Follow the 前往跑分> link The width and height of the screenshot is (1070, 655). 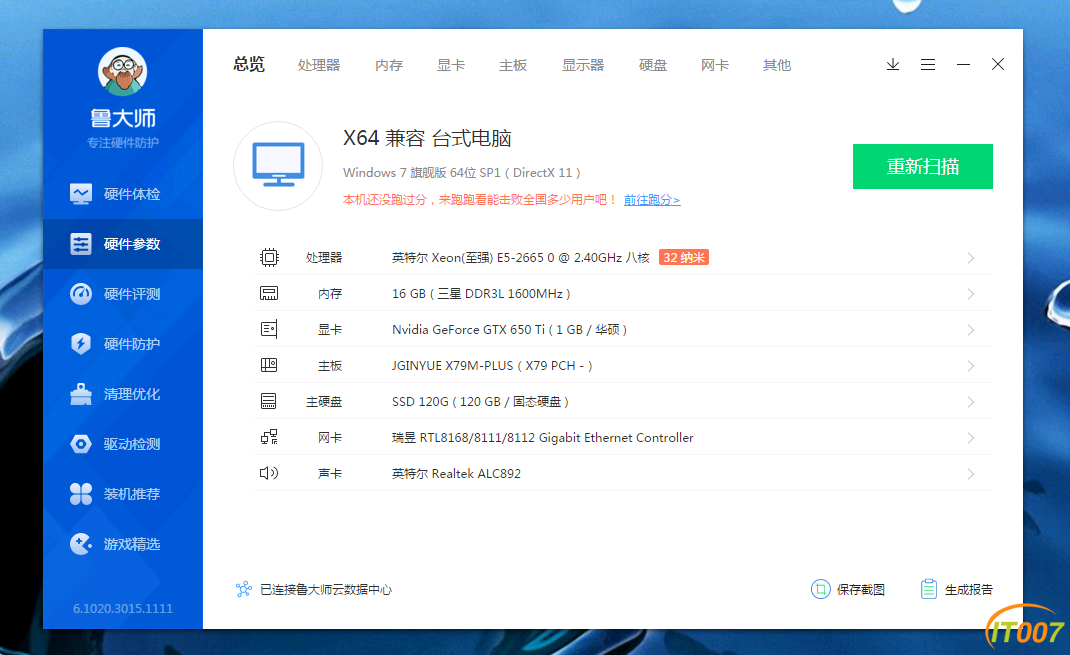652,200
